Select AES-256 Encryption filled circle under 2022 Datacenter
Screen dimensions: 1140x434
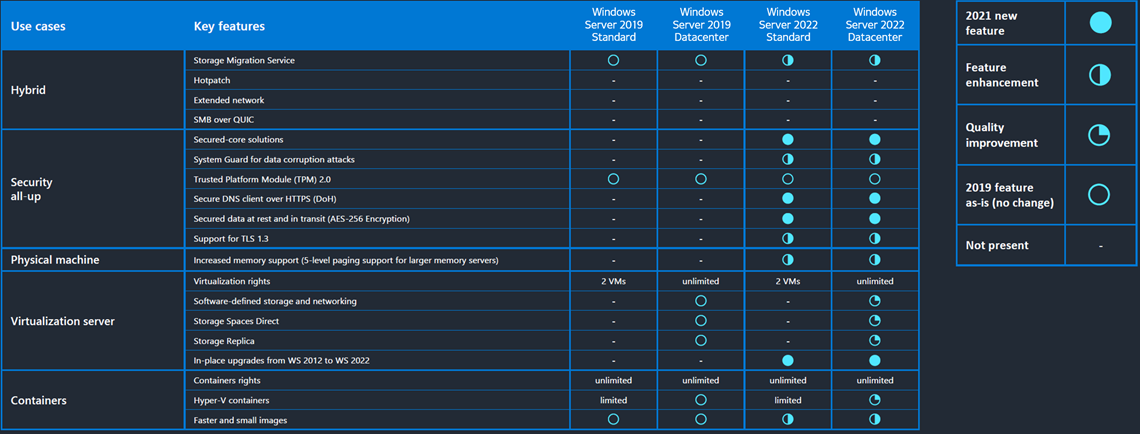pyautogui.click(x=875, y=218)
